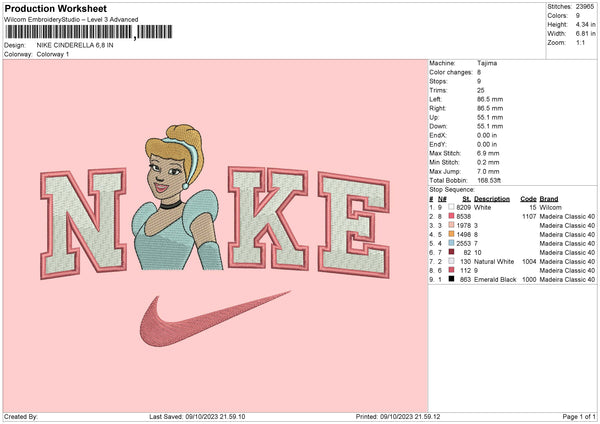The image size is (600, 424).
Task: Select the 'Colorway 1' value
Action: [53, 54]
